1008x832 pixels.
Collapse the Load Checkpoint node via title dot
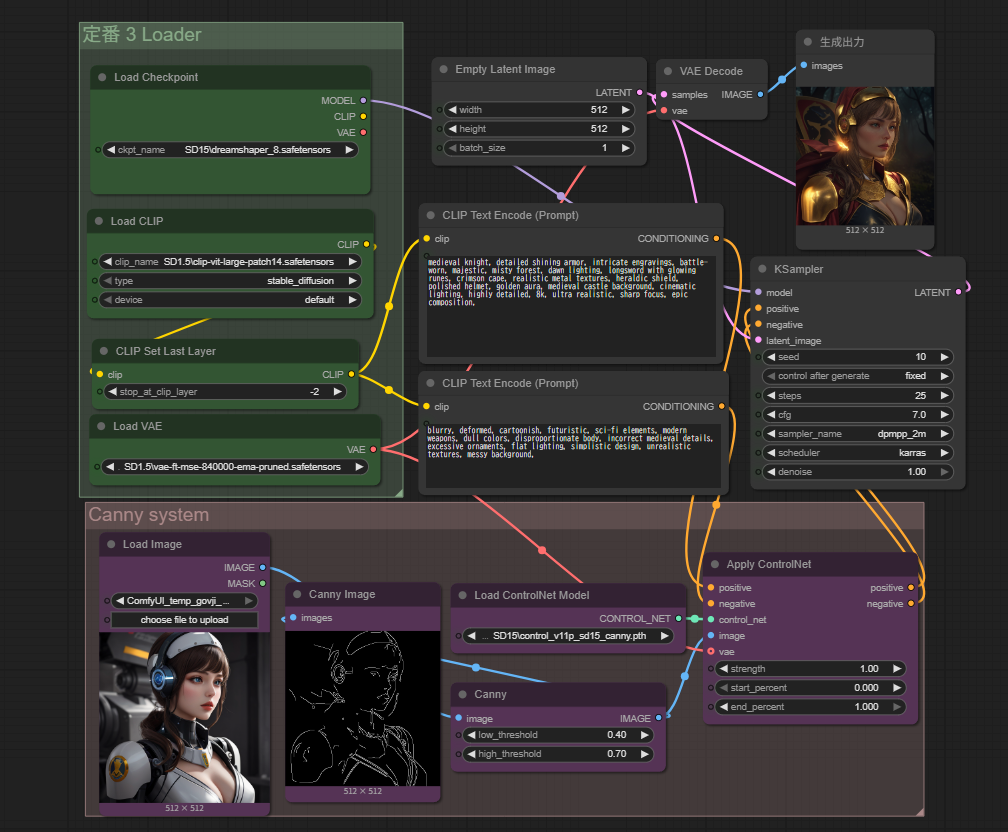coord(101,77)
